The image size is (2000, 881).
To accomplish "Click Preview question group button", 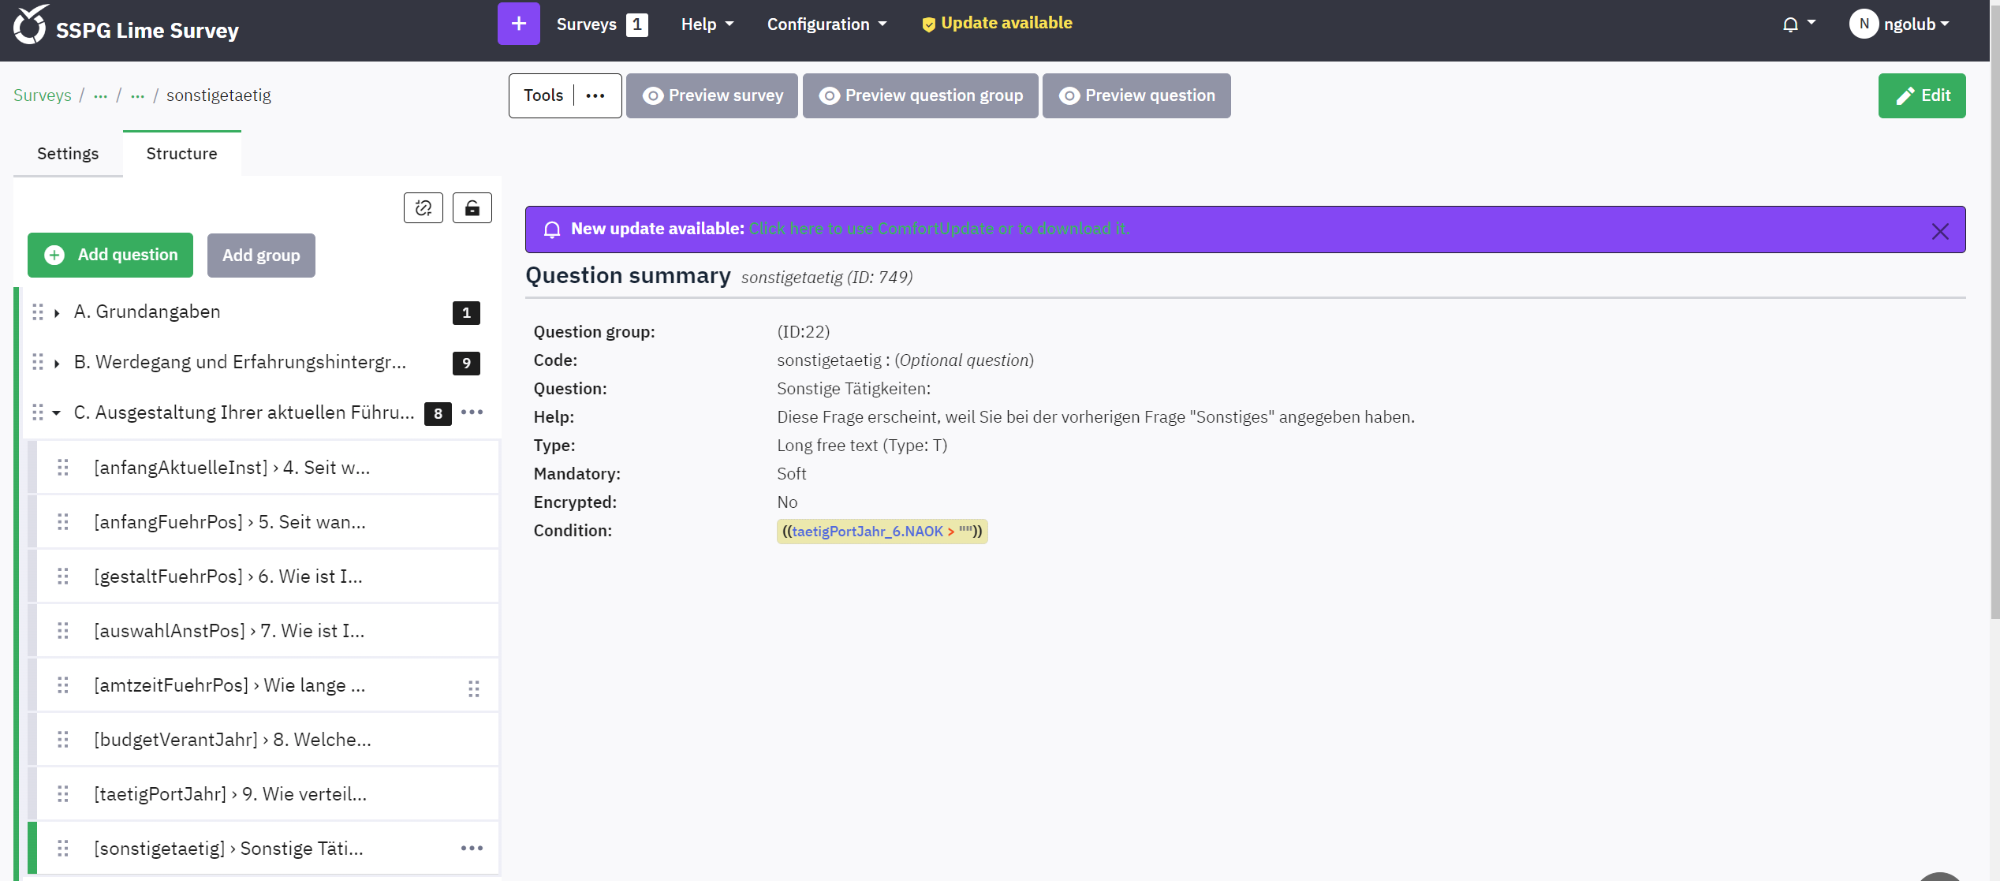I will [921, 96].
